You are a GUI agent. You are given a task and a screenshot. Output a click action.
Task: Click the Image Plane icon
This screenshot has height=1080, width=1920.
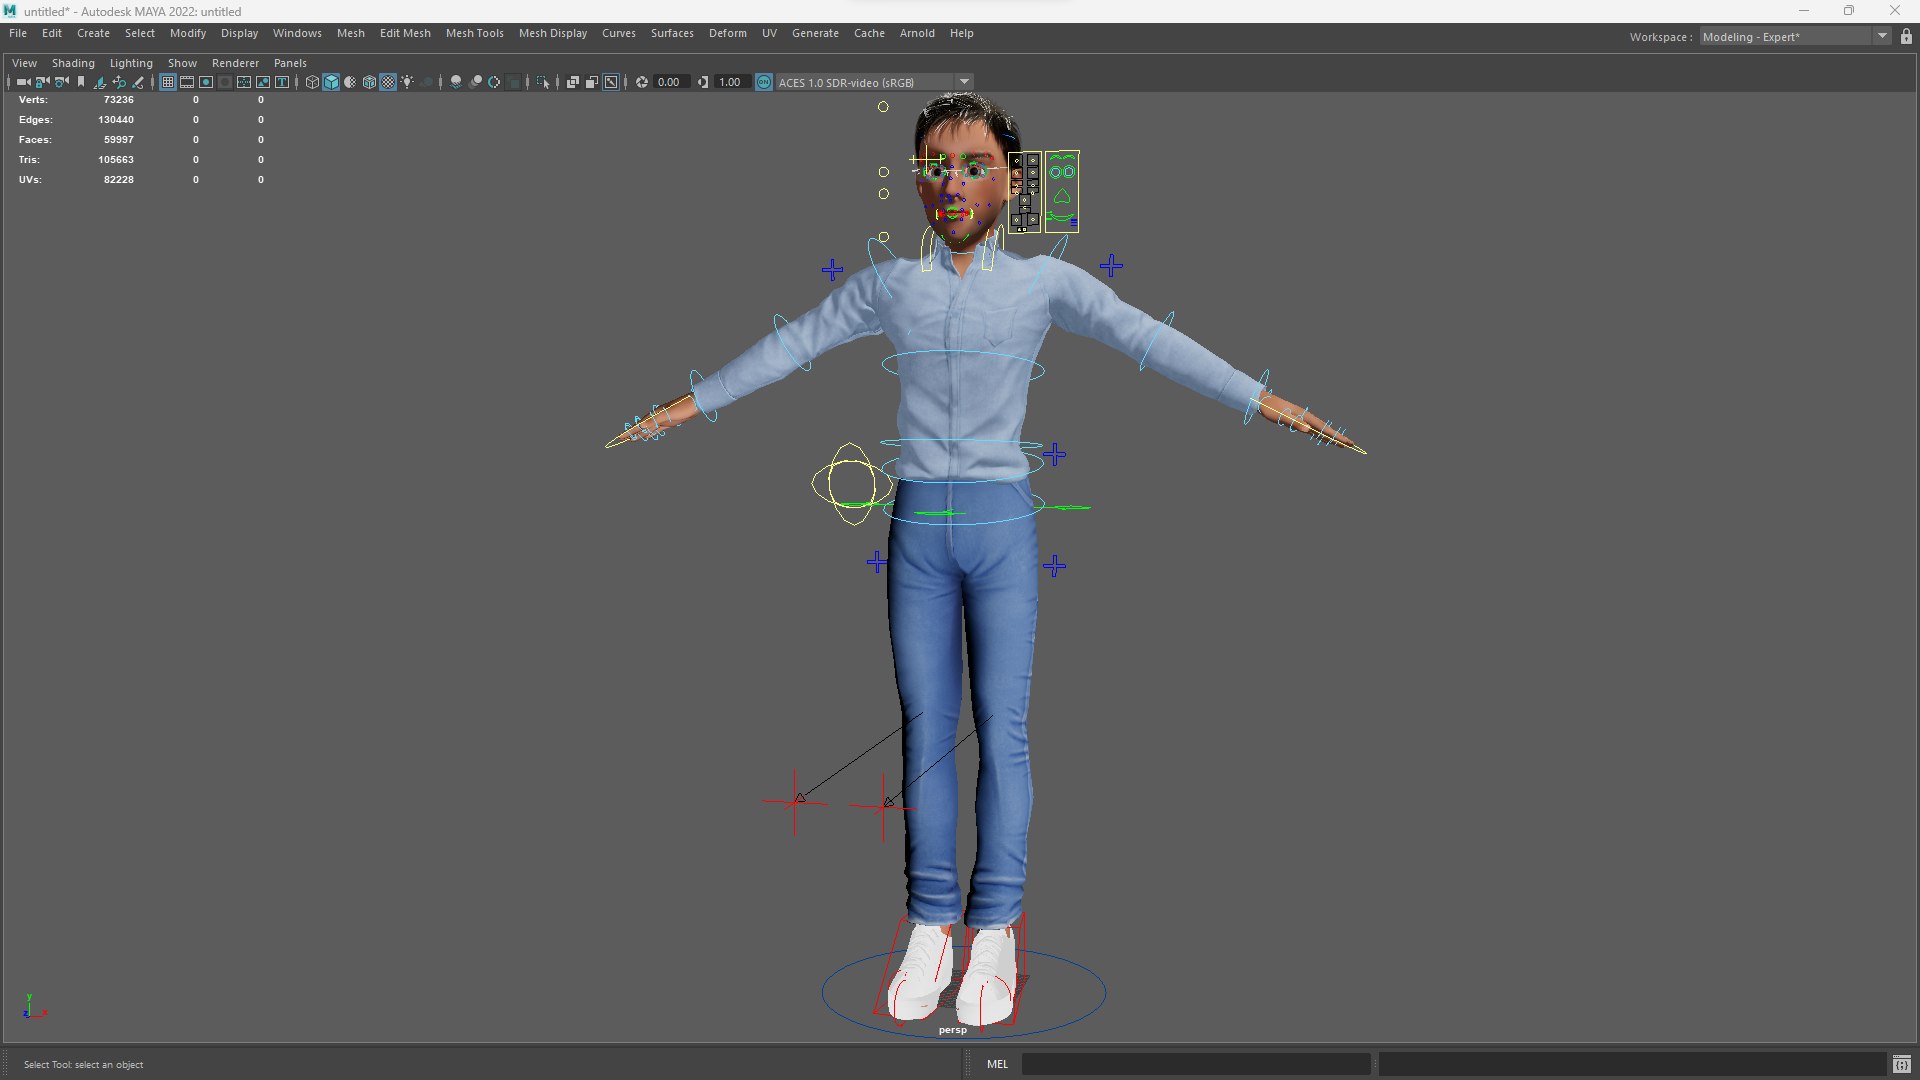[100, 82]
